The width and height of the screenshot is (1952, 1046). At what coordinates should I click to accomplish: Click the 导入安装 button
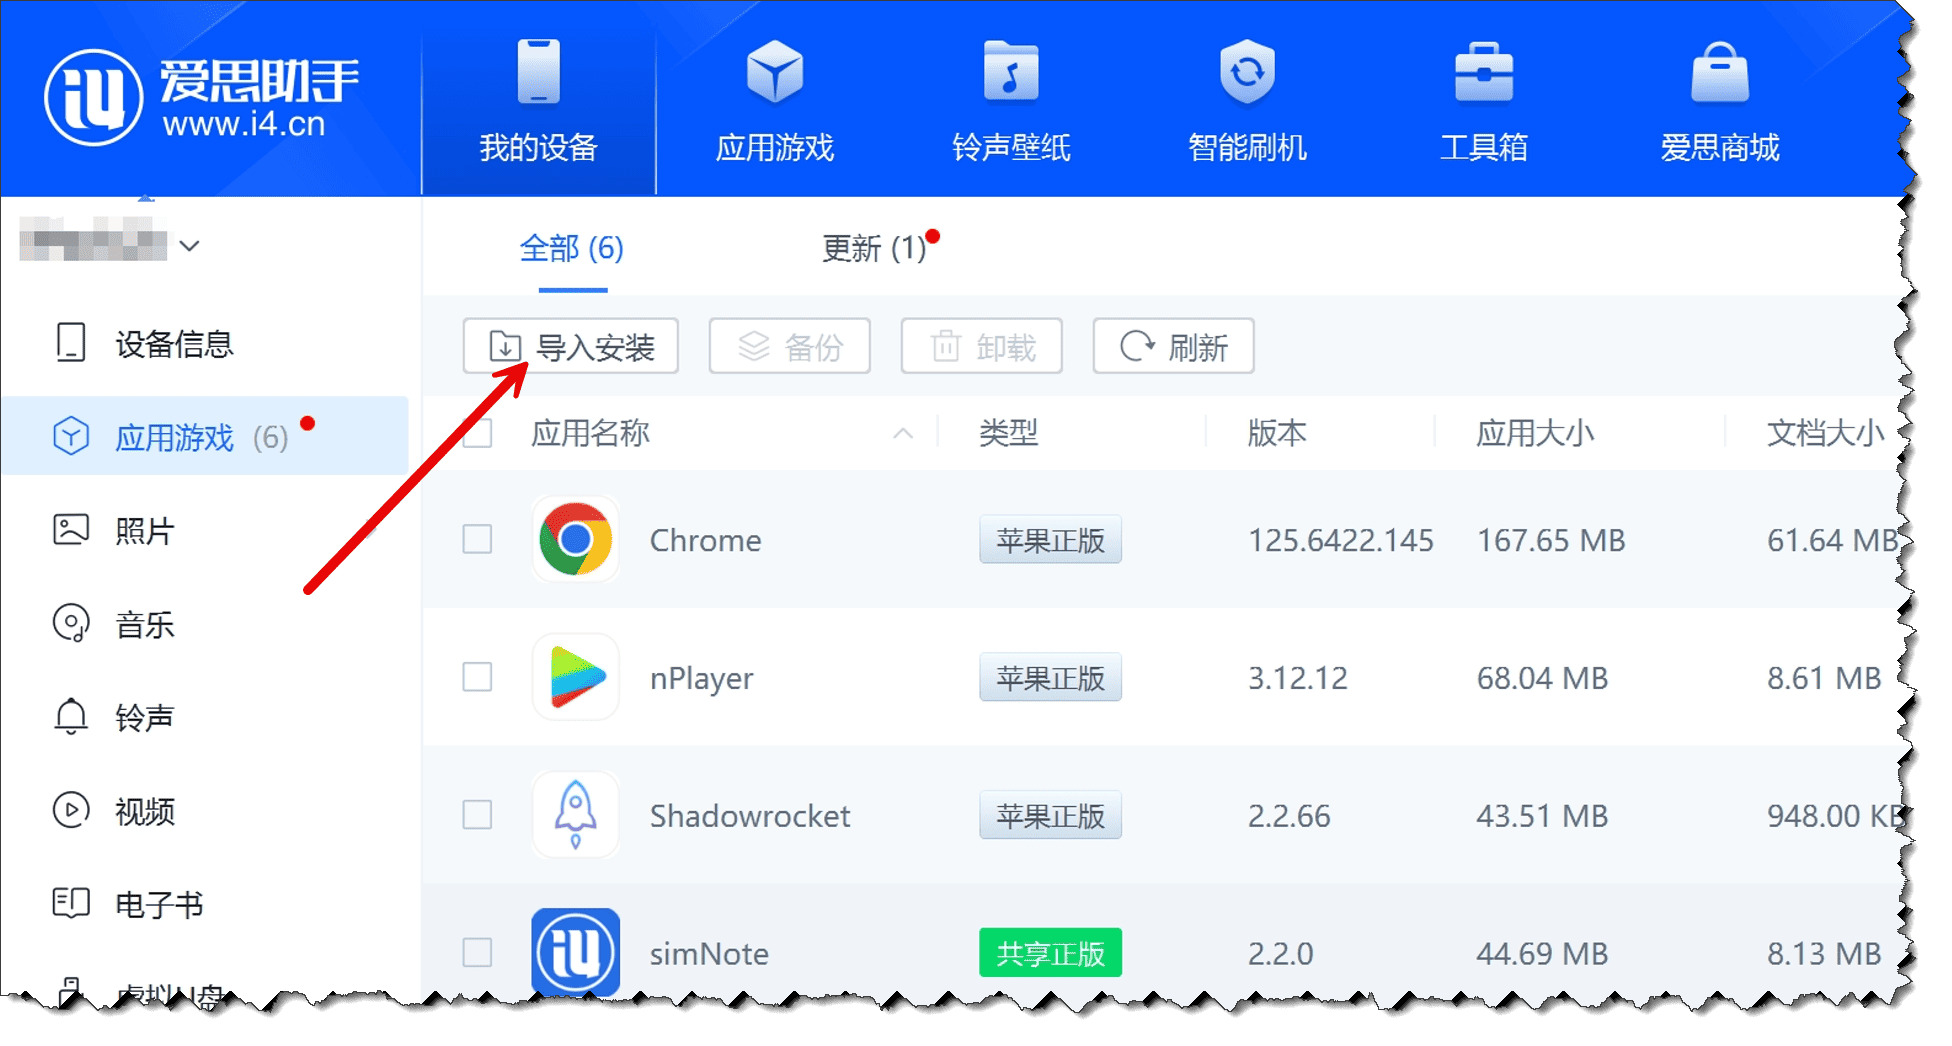coord(571,346)
